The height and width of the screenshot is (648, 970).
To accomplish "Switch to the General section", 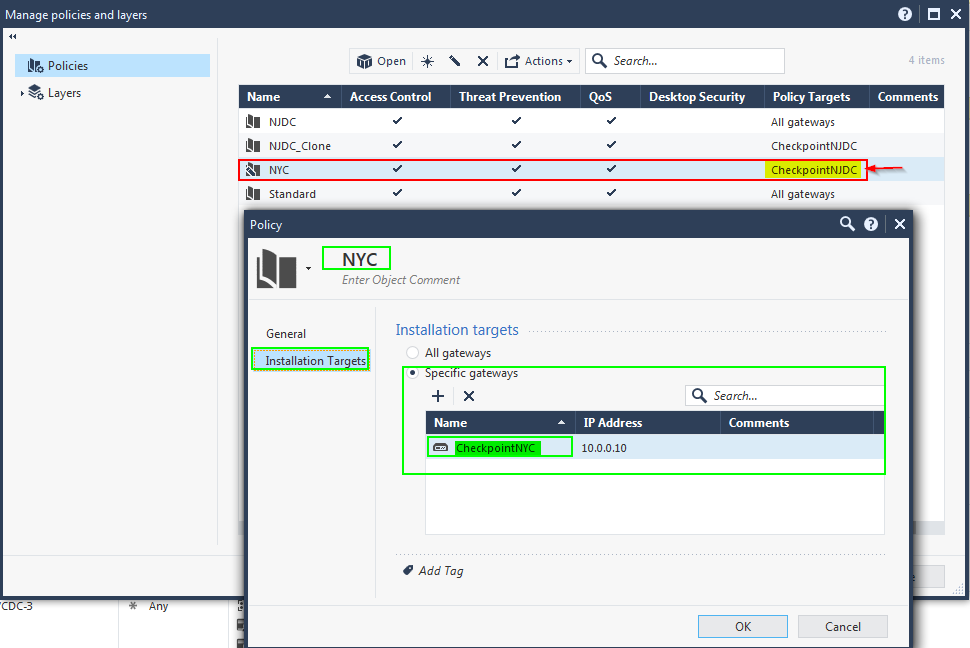I will 286,334.
